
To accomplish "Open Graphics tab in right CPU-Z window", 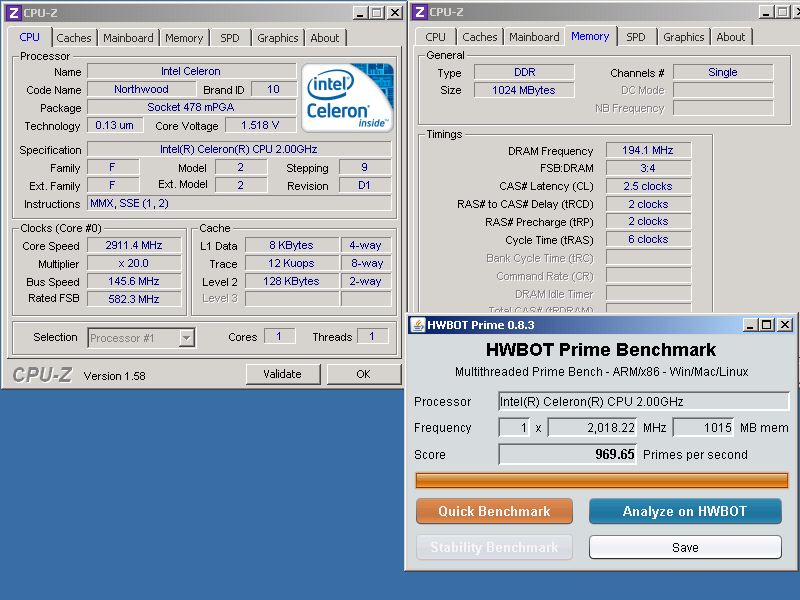I will pos(684,37).
